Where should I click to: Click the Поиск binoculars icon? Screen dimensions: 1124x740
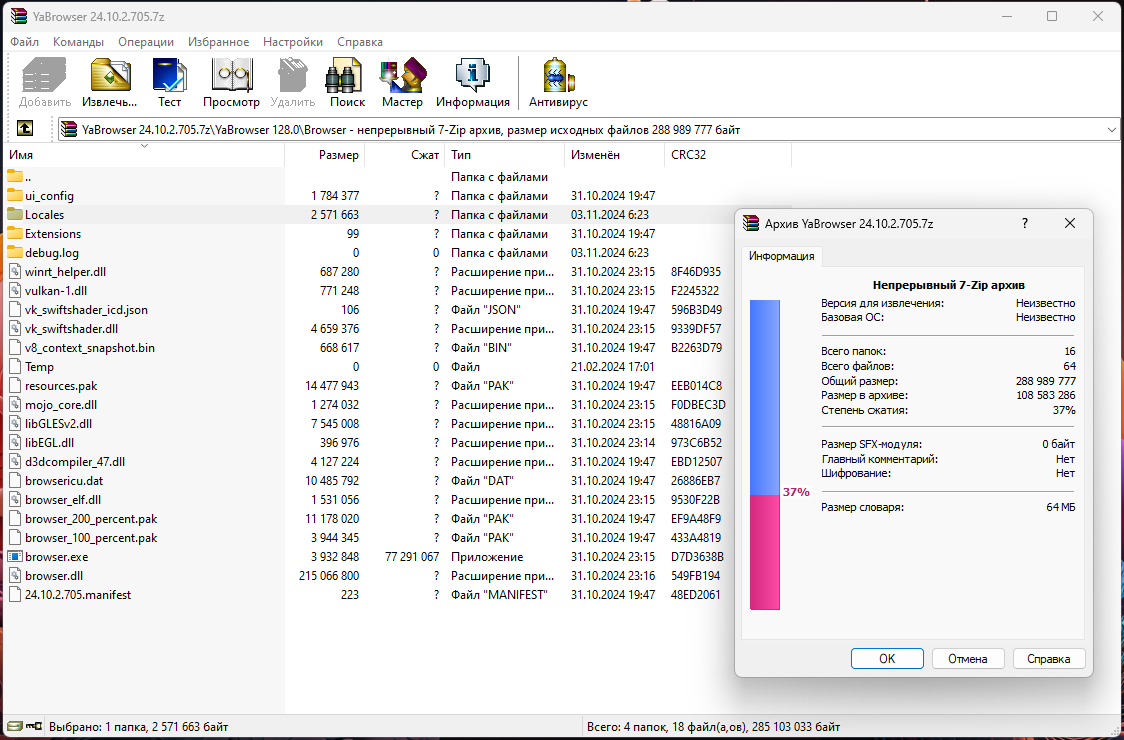pyautogui.click(x=347, y=76)
